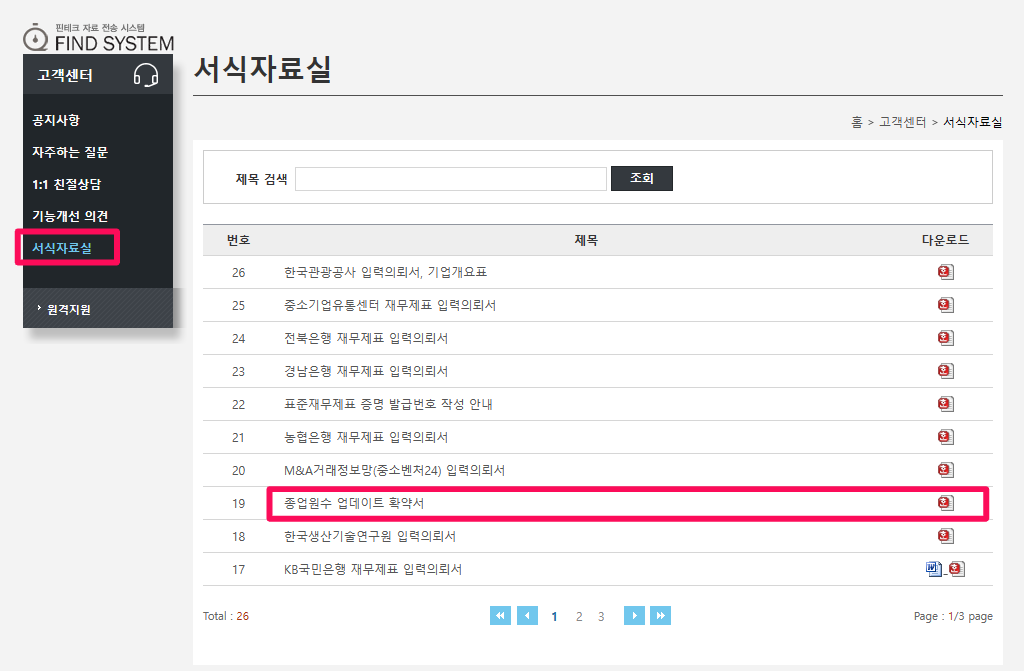
Task: Click 홈 in breadcrumb
Action: pos(857,122)
